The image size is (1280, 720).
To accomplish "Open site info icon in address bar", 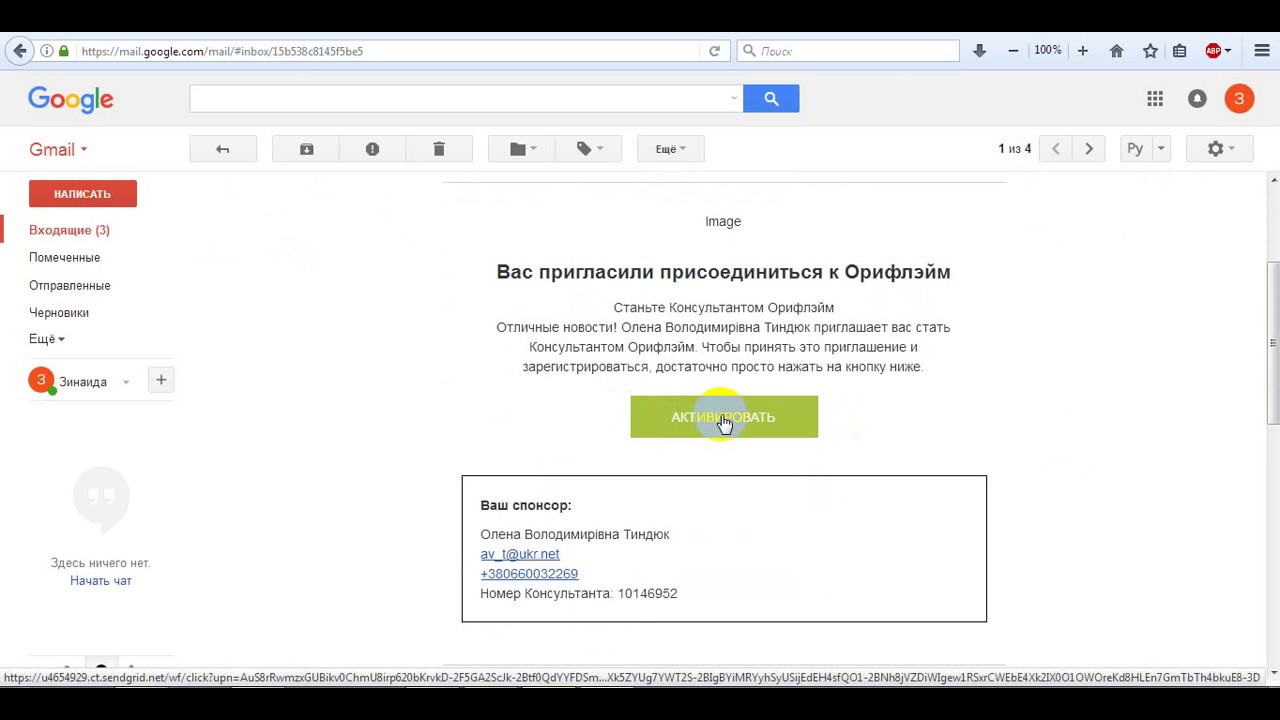I will [47, 51].
